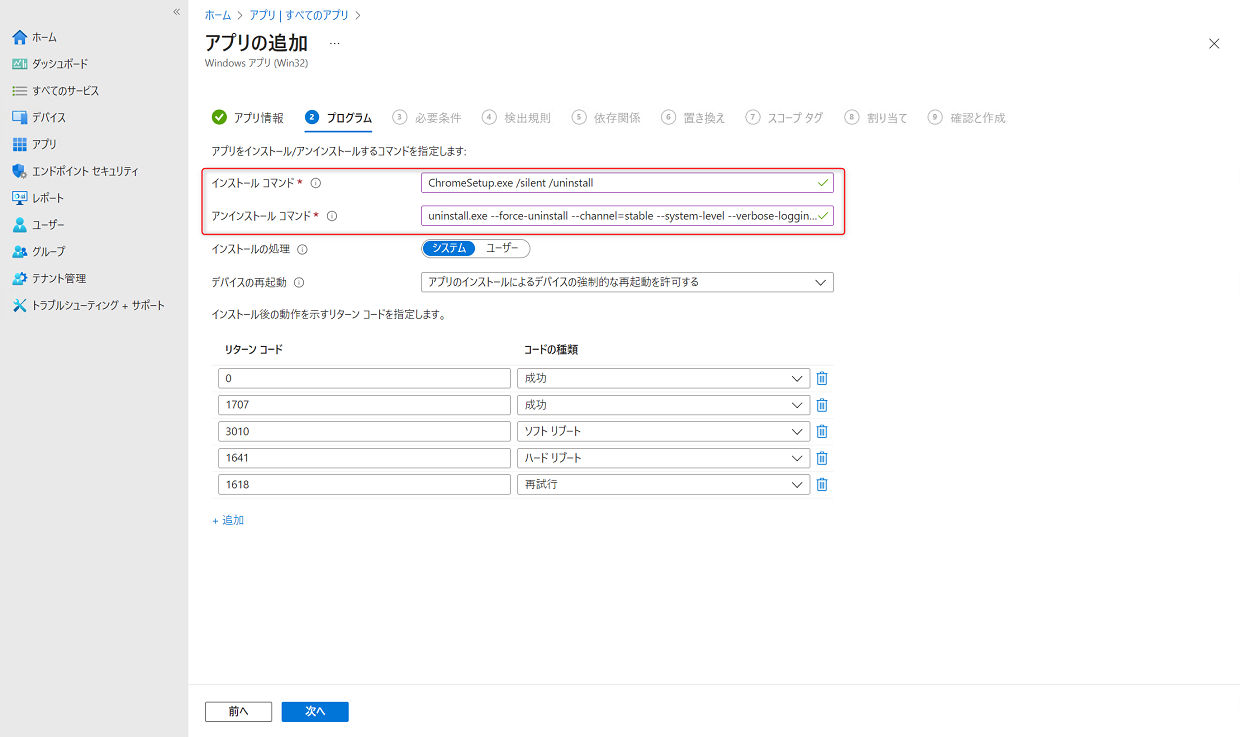Delete the return code 1707 row

(822, 405)
